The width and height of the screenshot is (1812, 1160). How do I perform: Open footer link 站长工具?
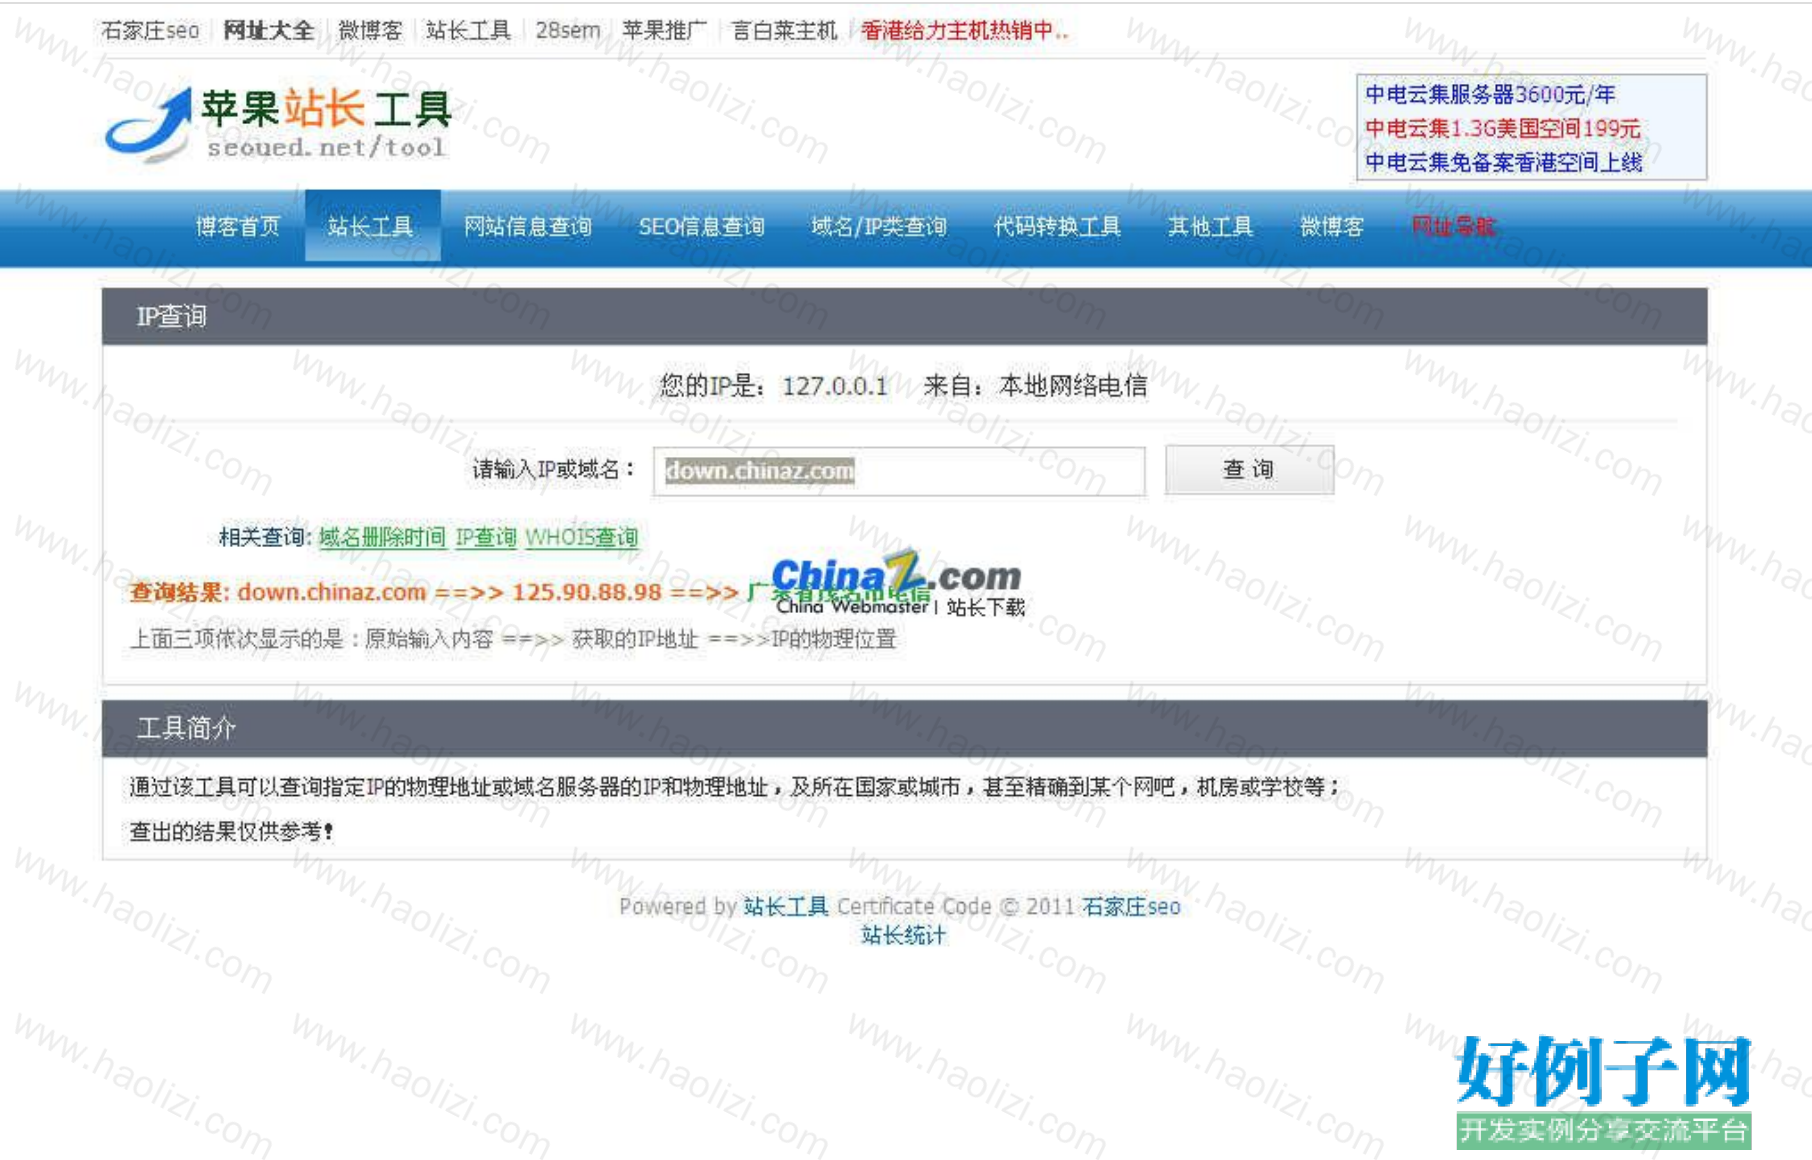click(x=786, y=907)
